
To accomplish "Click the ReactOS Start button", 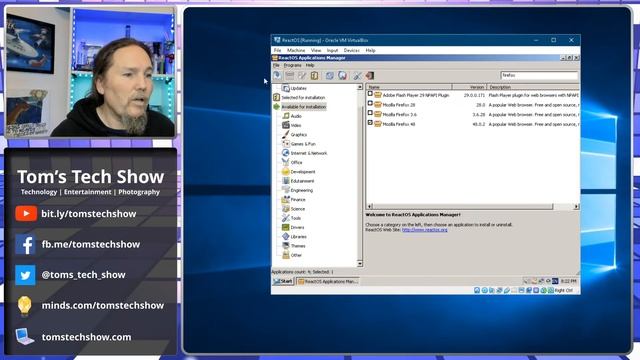I will point(283,281).
